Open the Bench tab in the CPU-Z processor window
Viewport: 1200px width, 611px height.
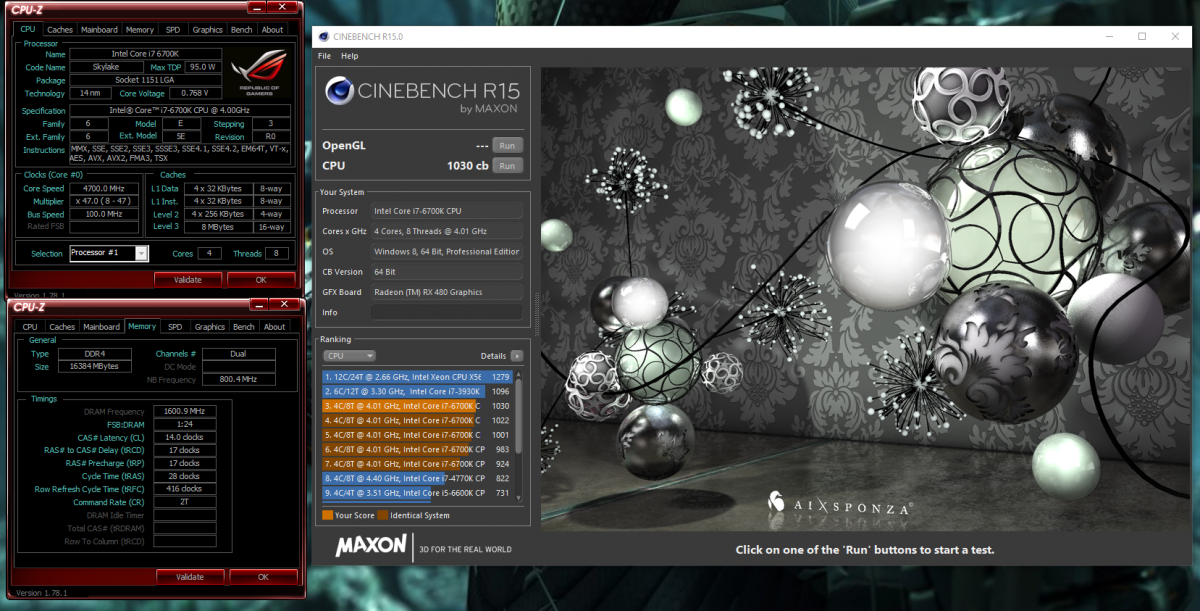point(242,30)
